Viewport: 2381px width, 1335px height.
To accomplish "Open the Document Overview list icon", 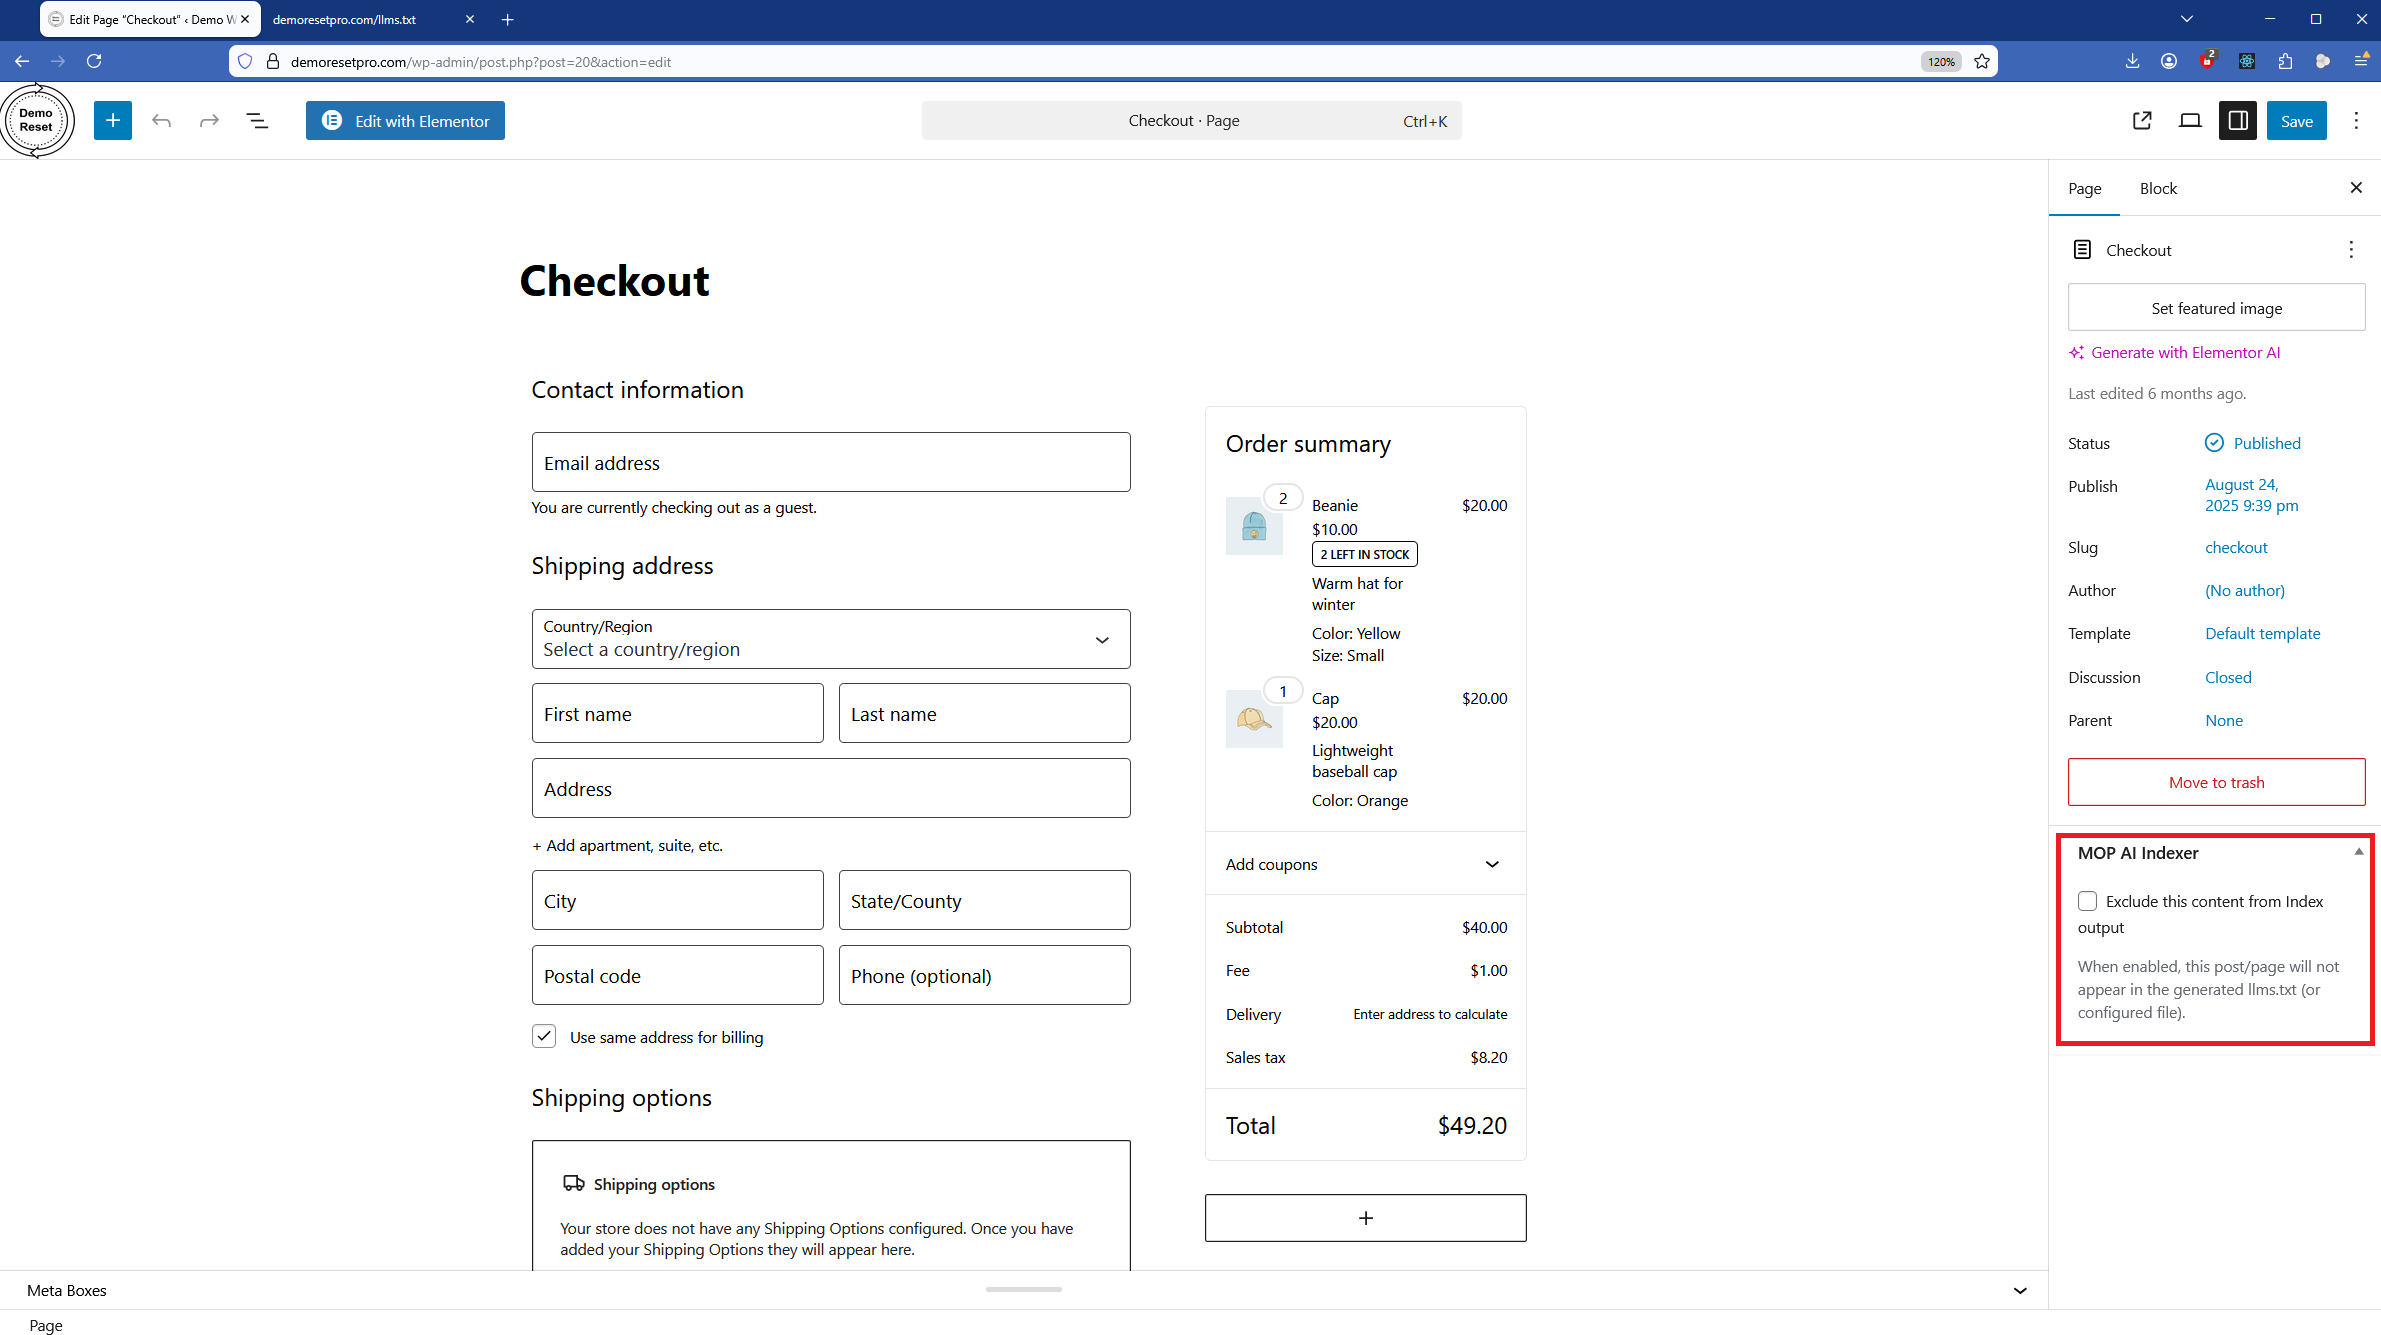I will 257,121.
